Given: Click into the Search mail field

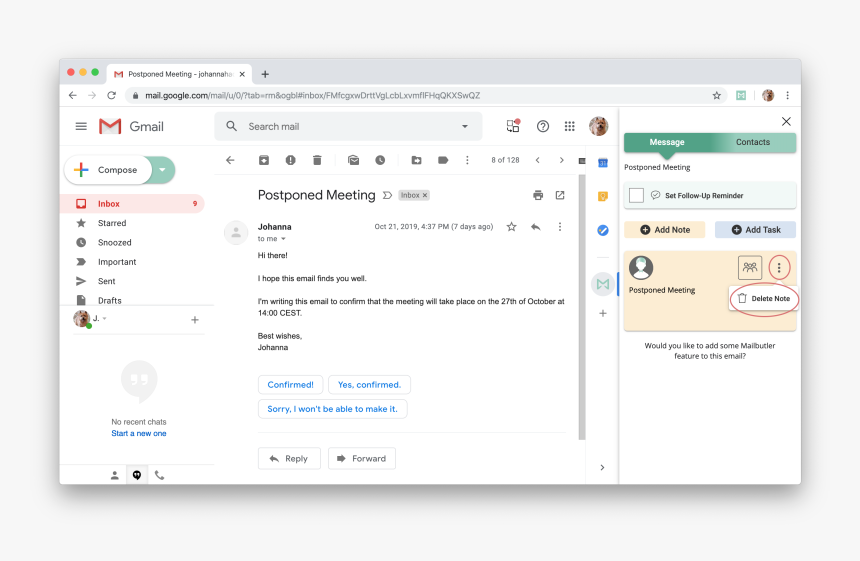Looking at the screenshot, I should (x=348, y=126).
